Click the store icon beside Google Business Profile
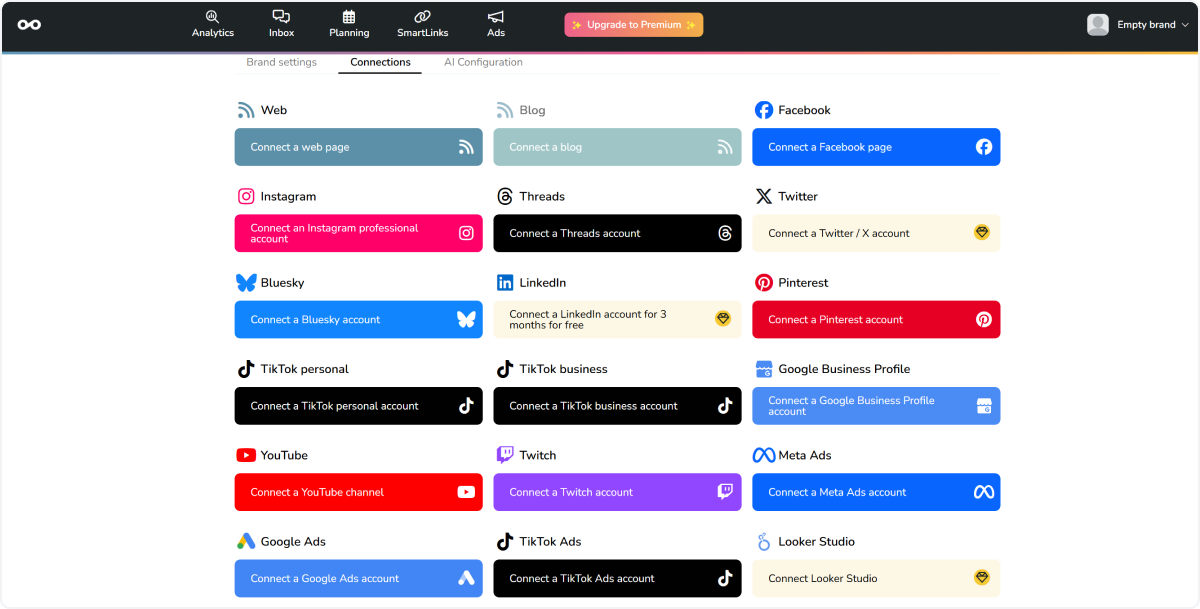The height and width of the screenshot is (609, 1200). [764, 369]
